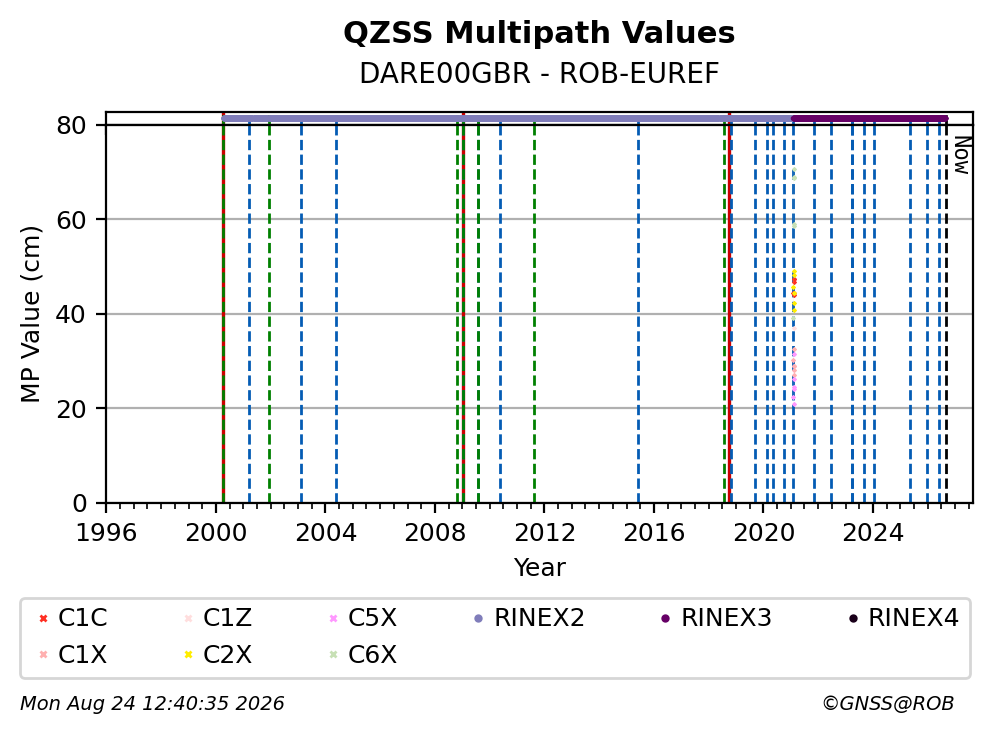Click the RINEX4 black legend dot

[853, 618]
